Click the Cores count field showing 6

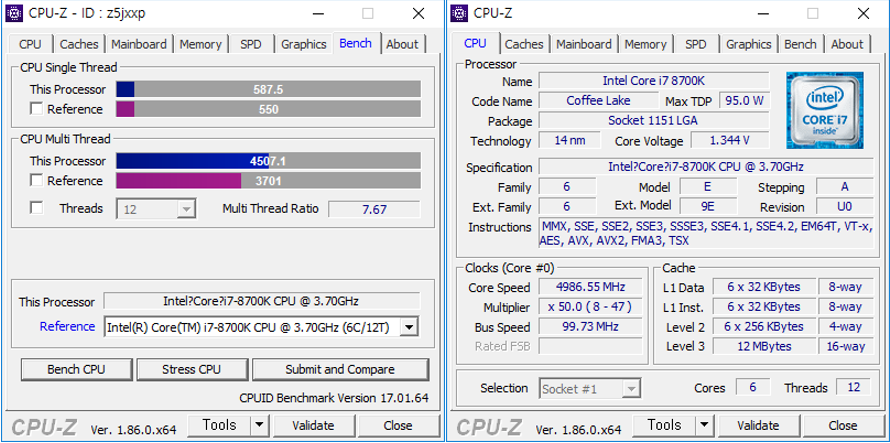pos(753,387)
